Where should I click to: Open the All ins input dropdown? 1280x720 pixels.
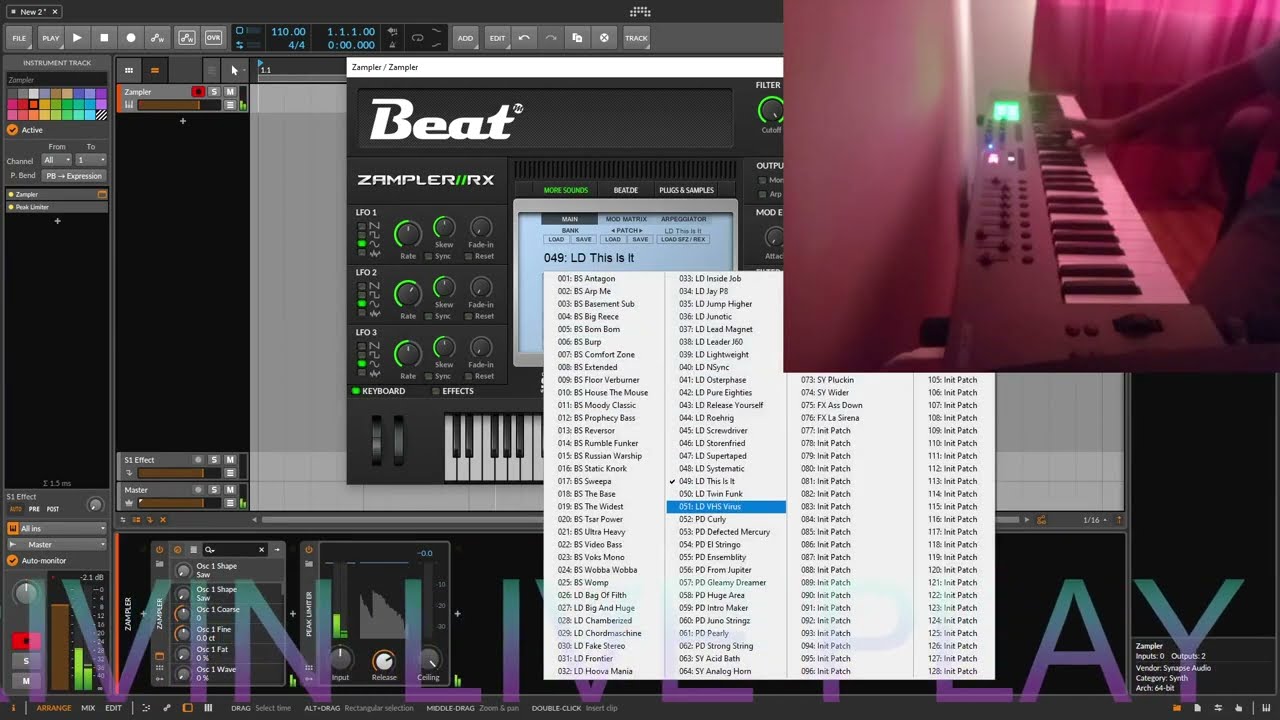pos(56,528)
